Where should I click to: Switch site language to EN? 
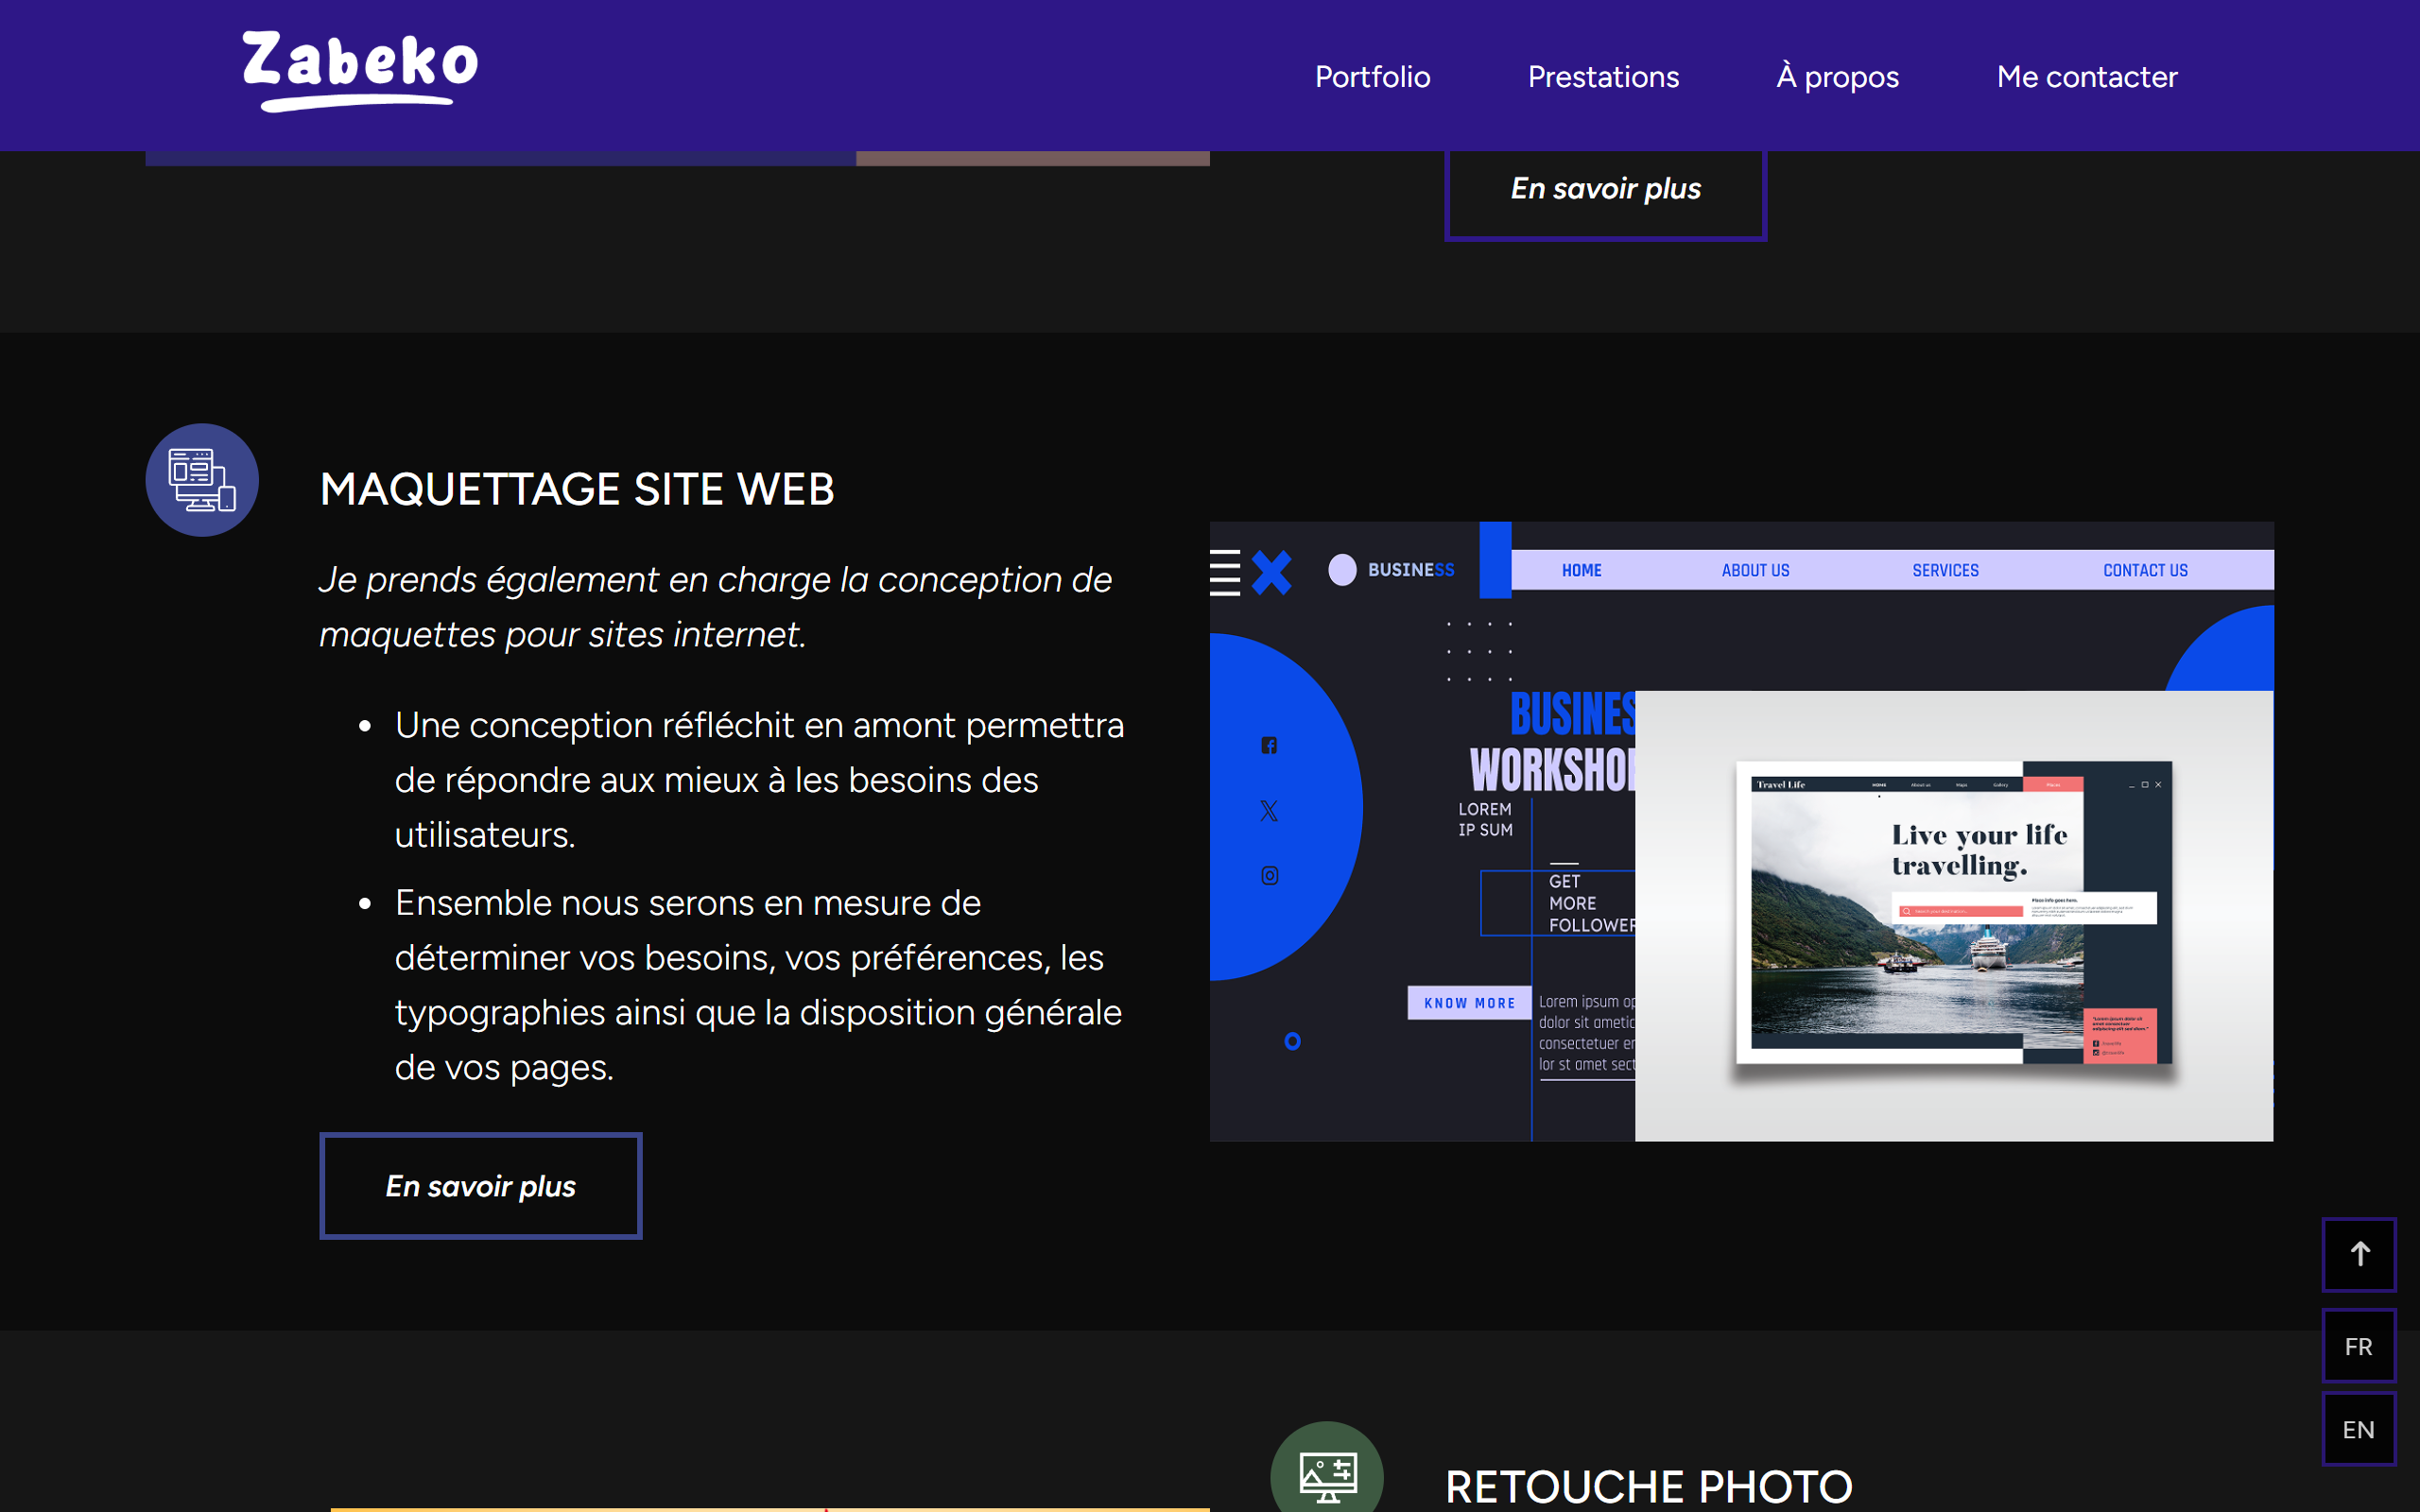[2358, 1428]
